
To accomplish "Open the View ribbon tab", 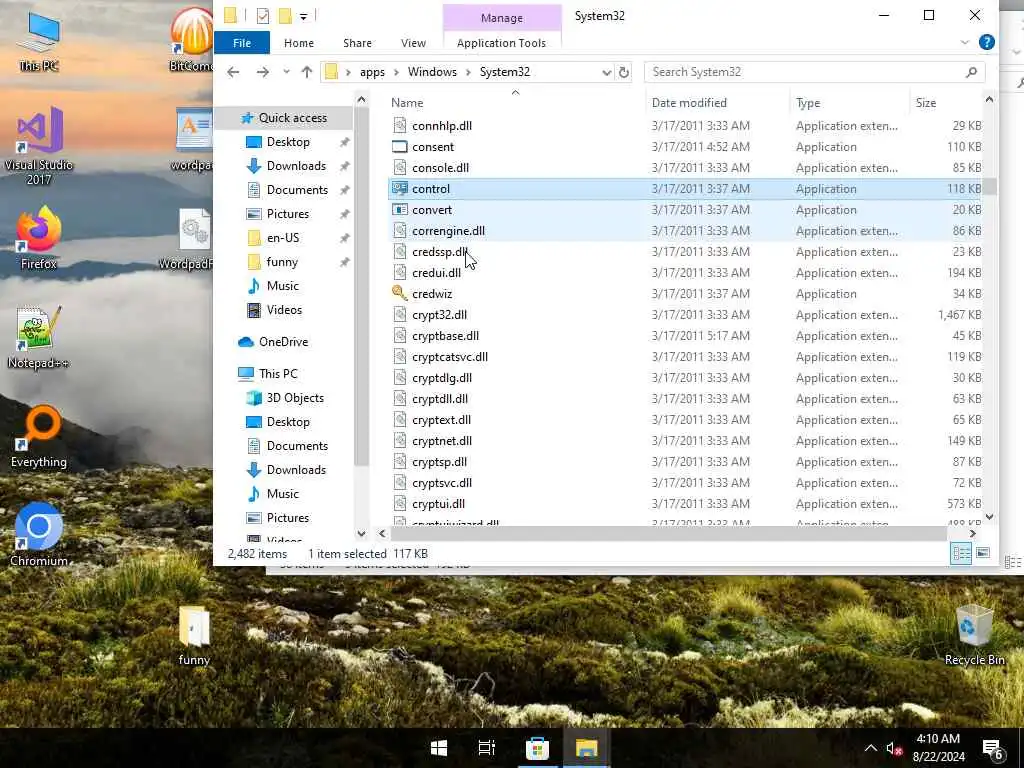I will click(413, 43).
